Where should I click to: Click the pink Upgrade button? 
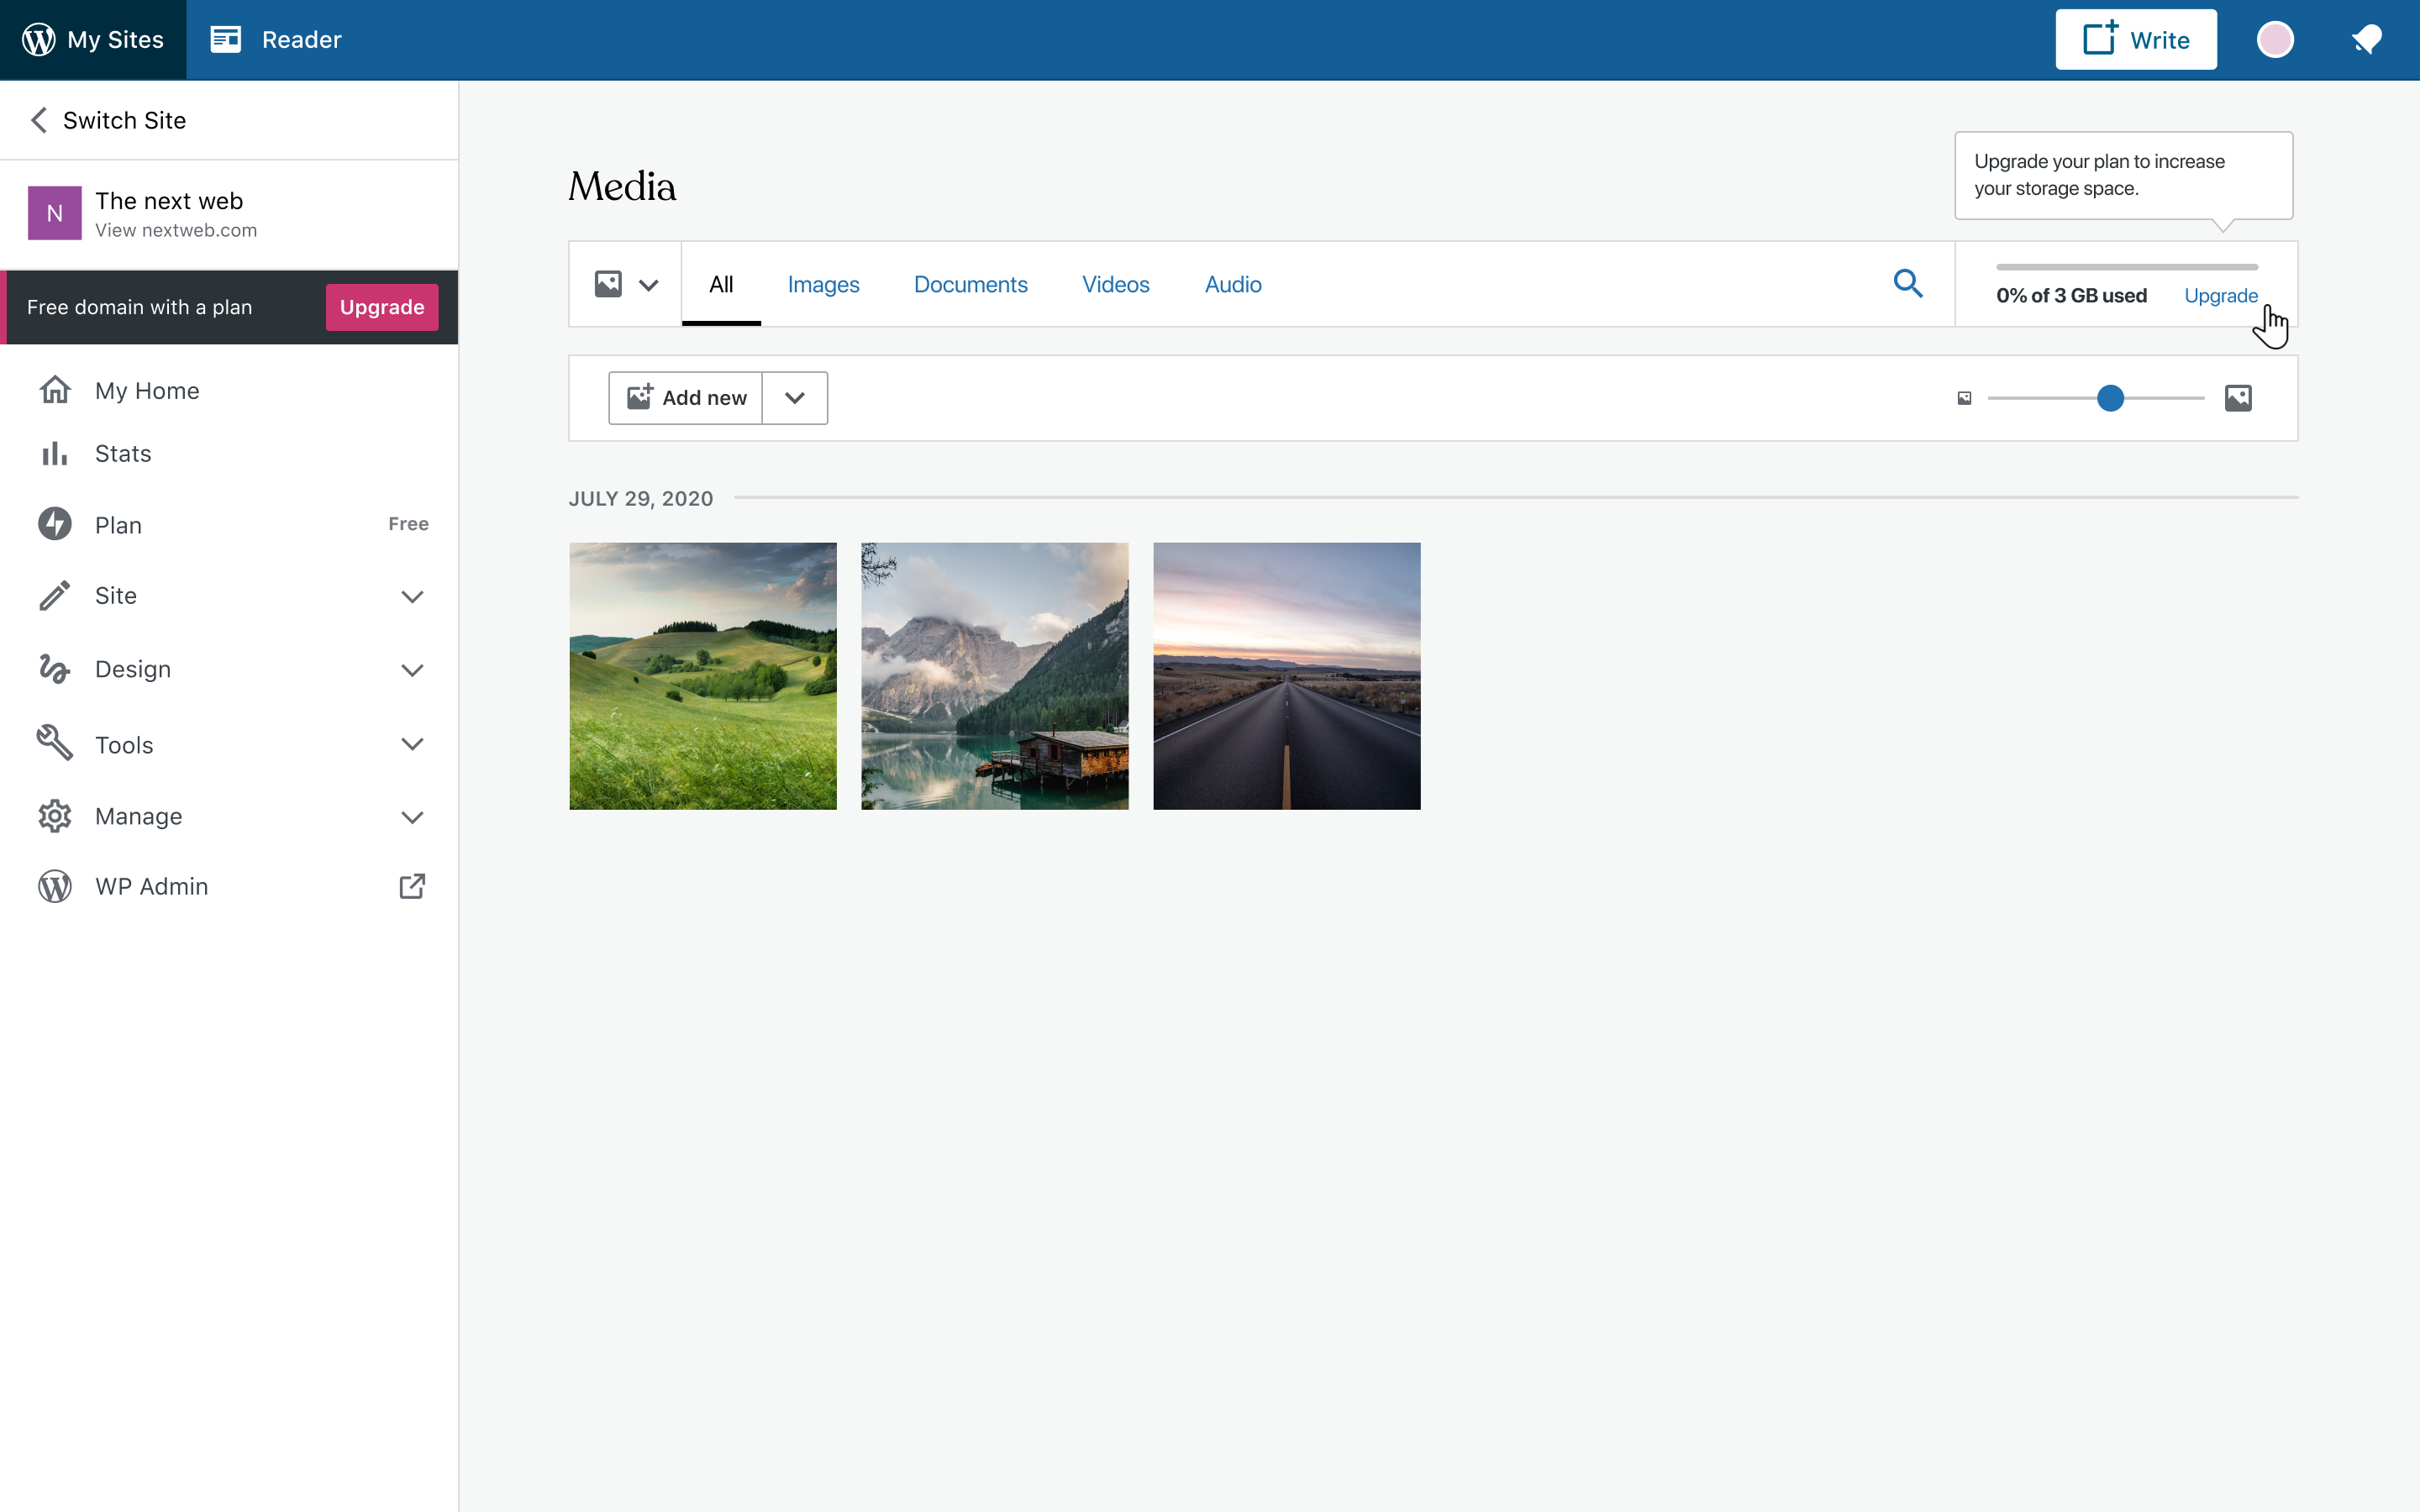click(x=381, y=307)
